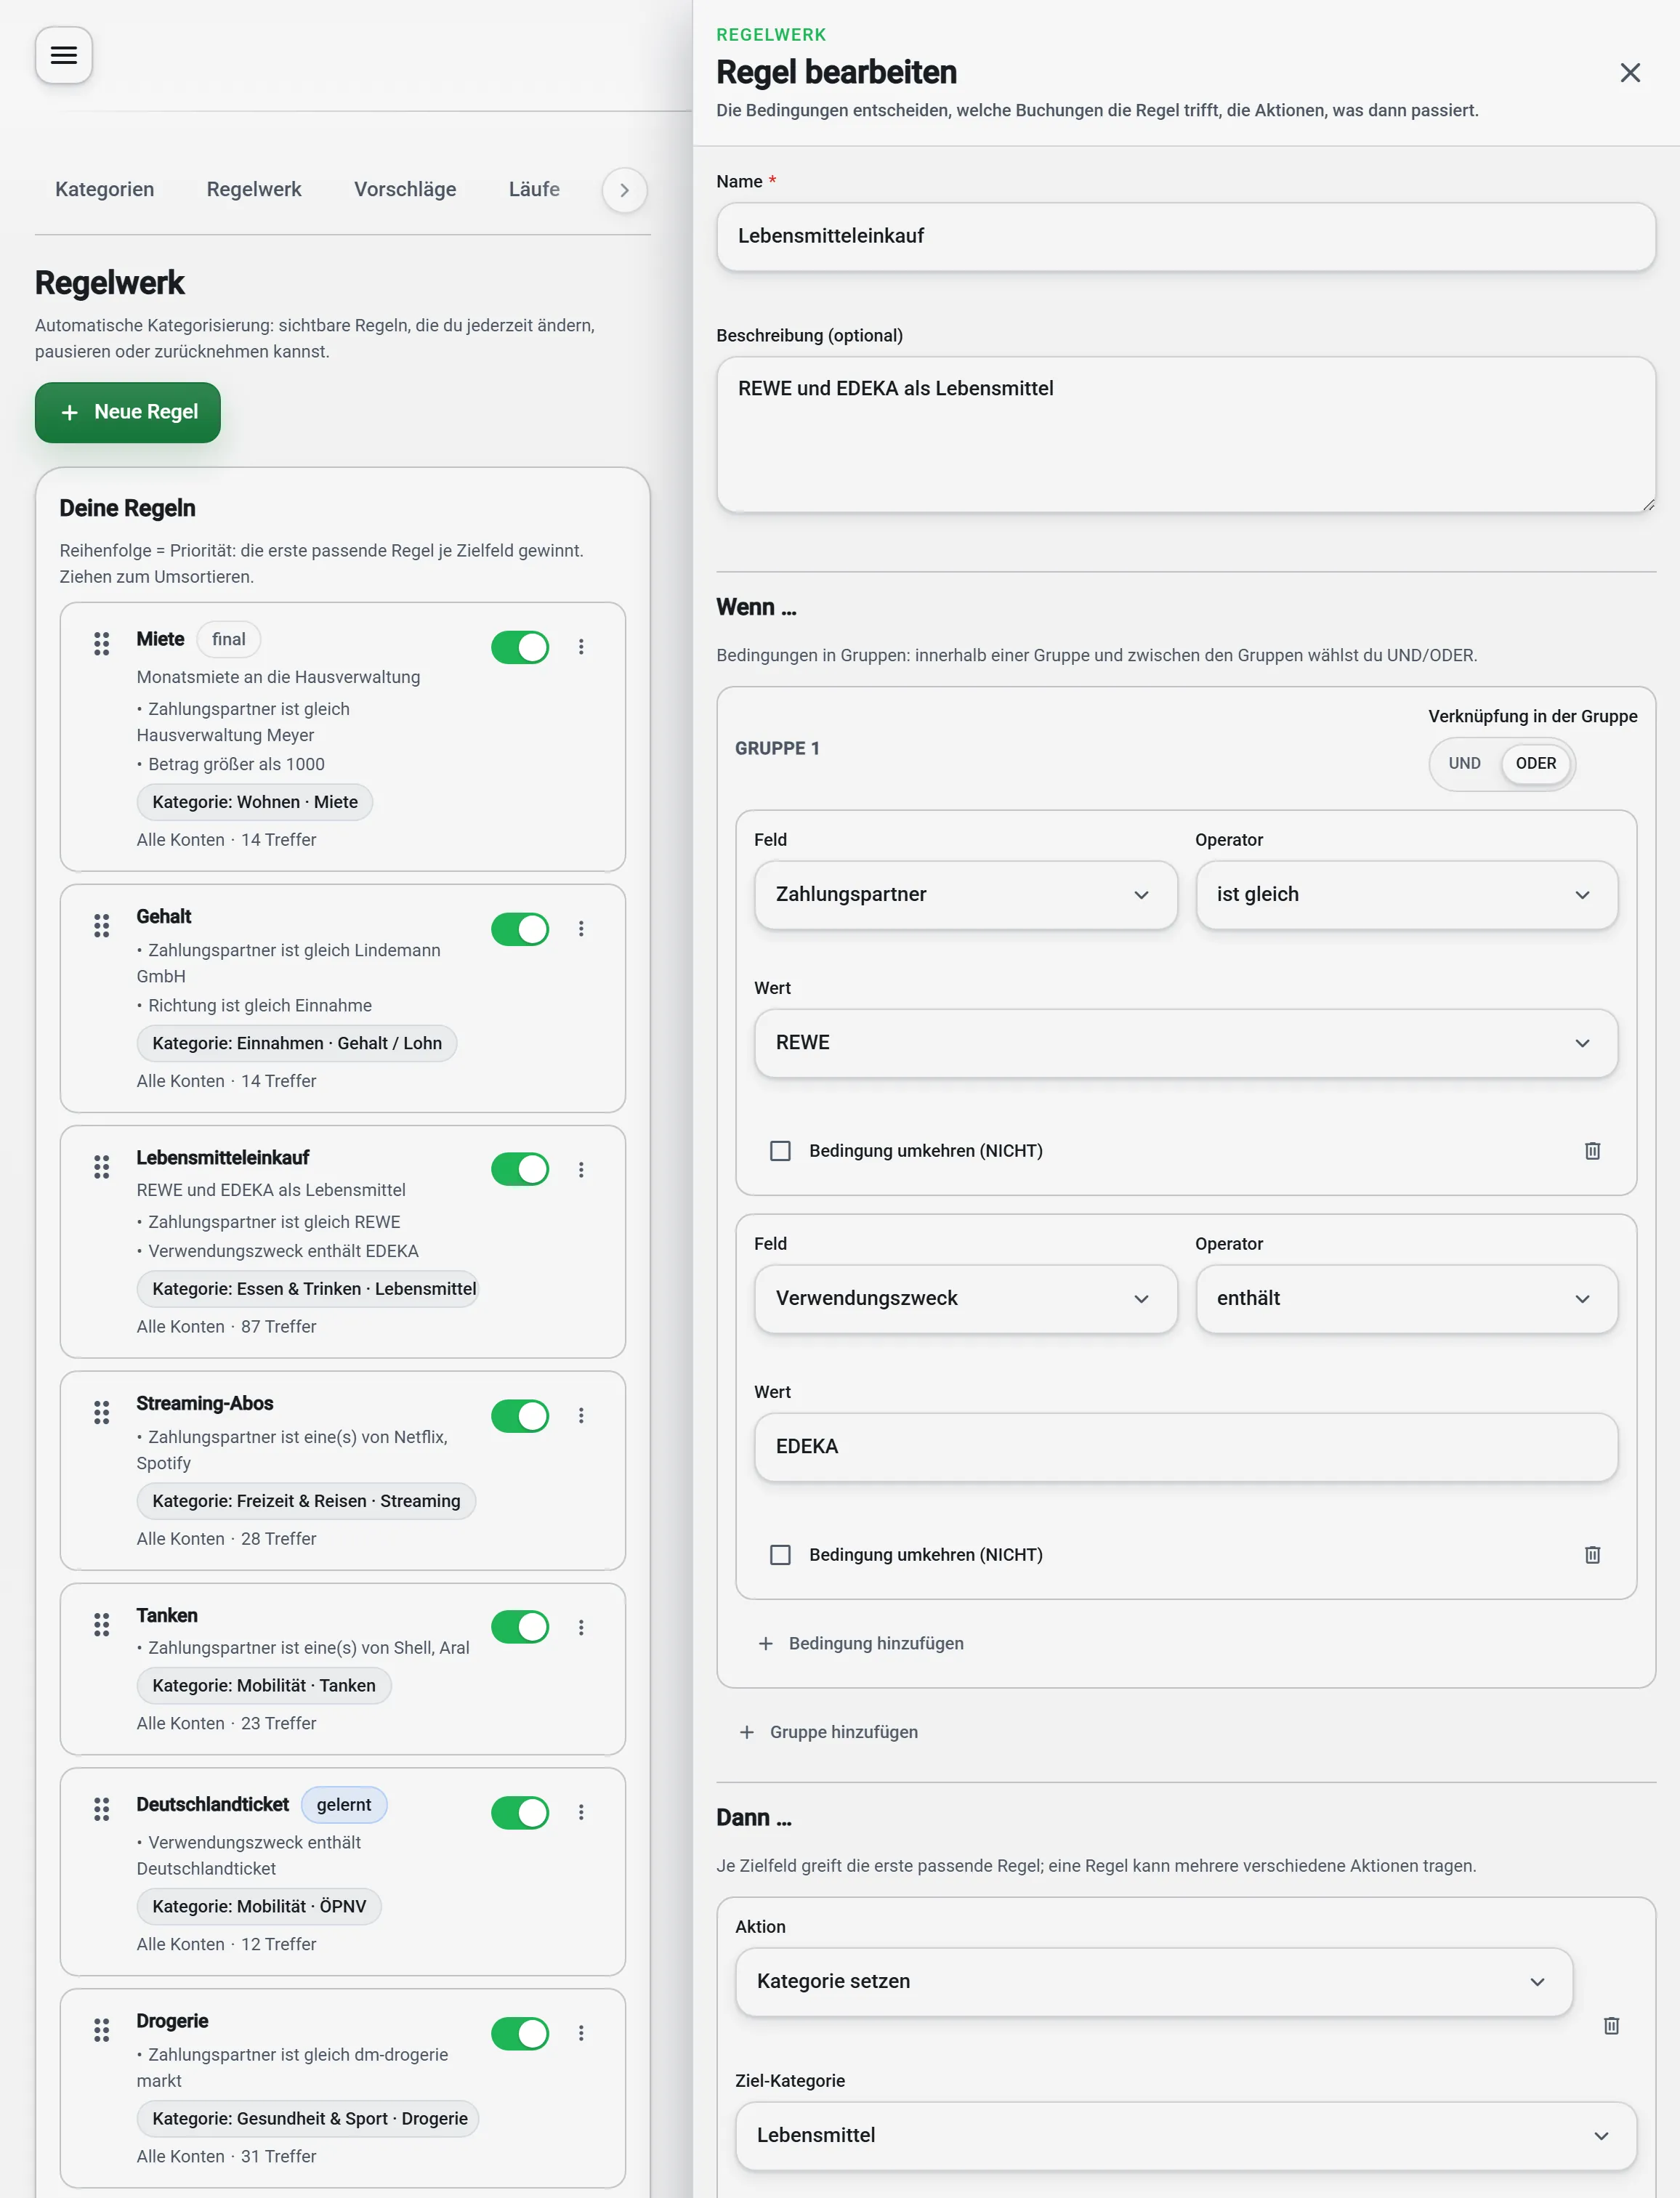1680x2198 pixels.
Task: Check Bedingung umkehren for the REWE condition
Action: click(781, 1151)
